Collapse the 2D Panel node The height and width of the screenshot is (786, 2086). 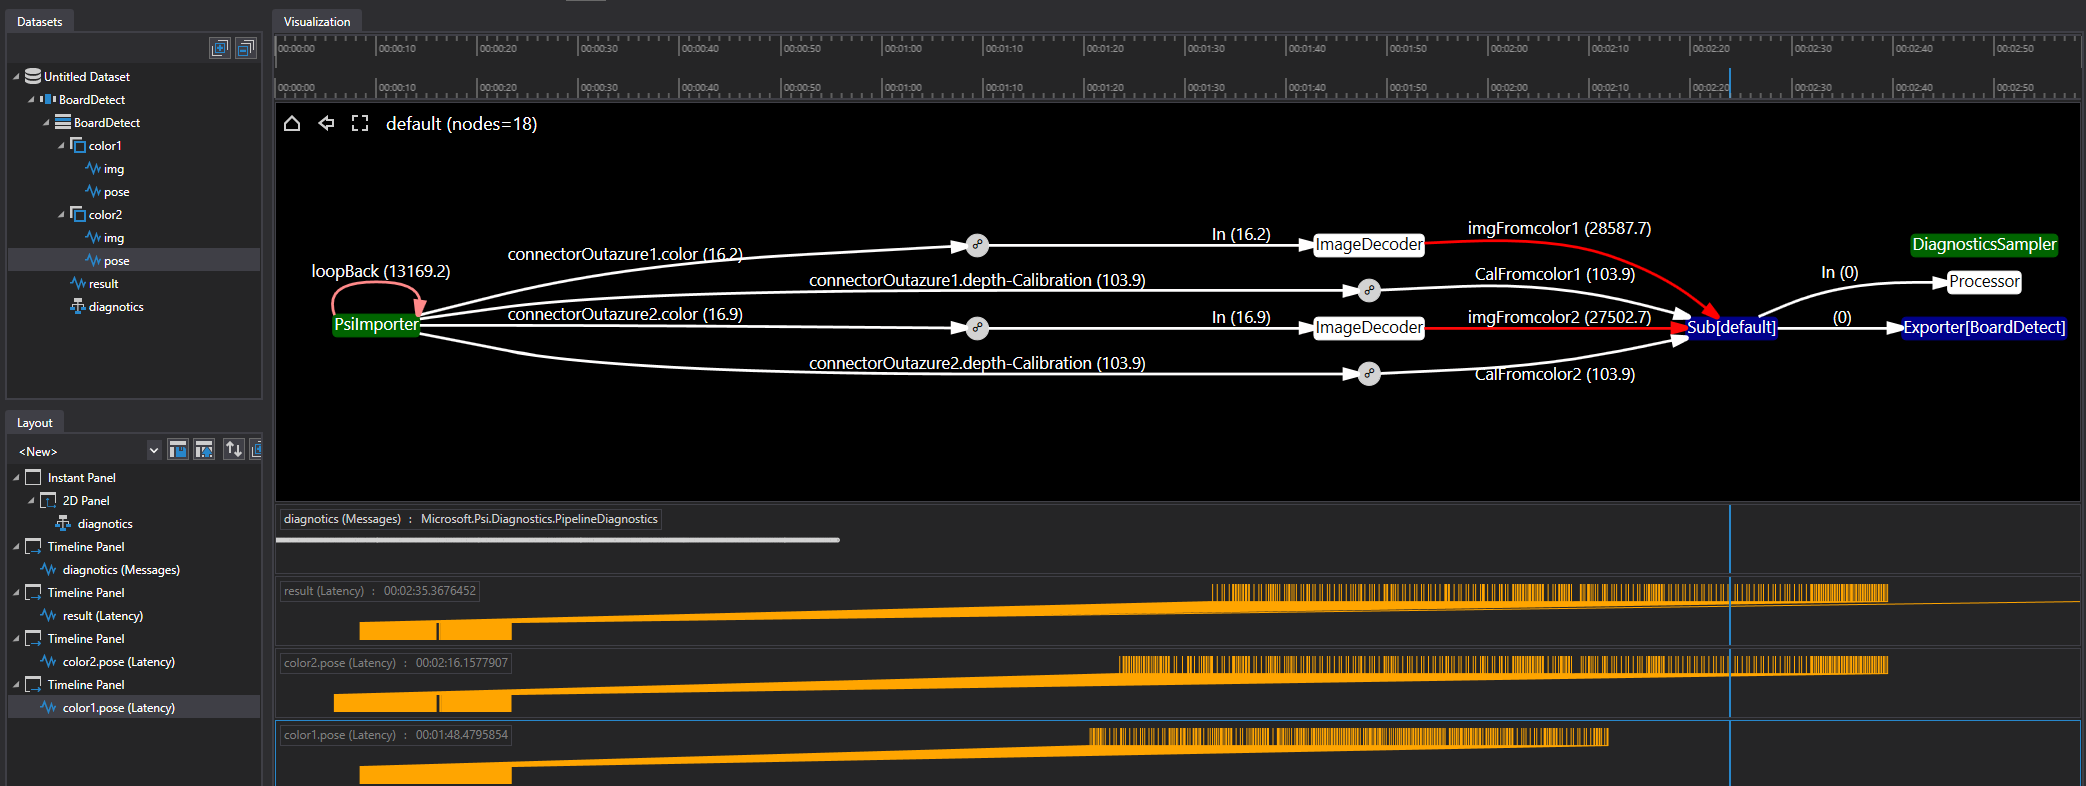[x=31, y=500]
